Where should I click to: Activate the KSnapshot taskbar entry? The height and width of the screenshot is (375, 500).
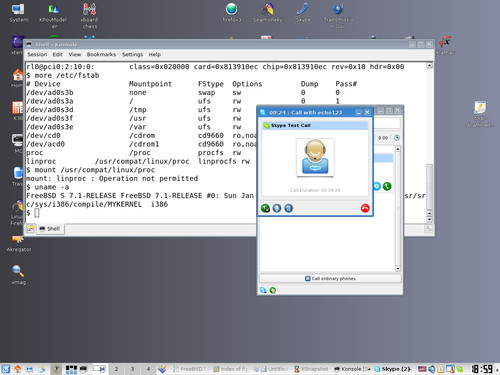[x=312, y=369]
